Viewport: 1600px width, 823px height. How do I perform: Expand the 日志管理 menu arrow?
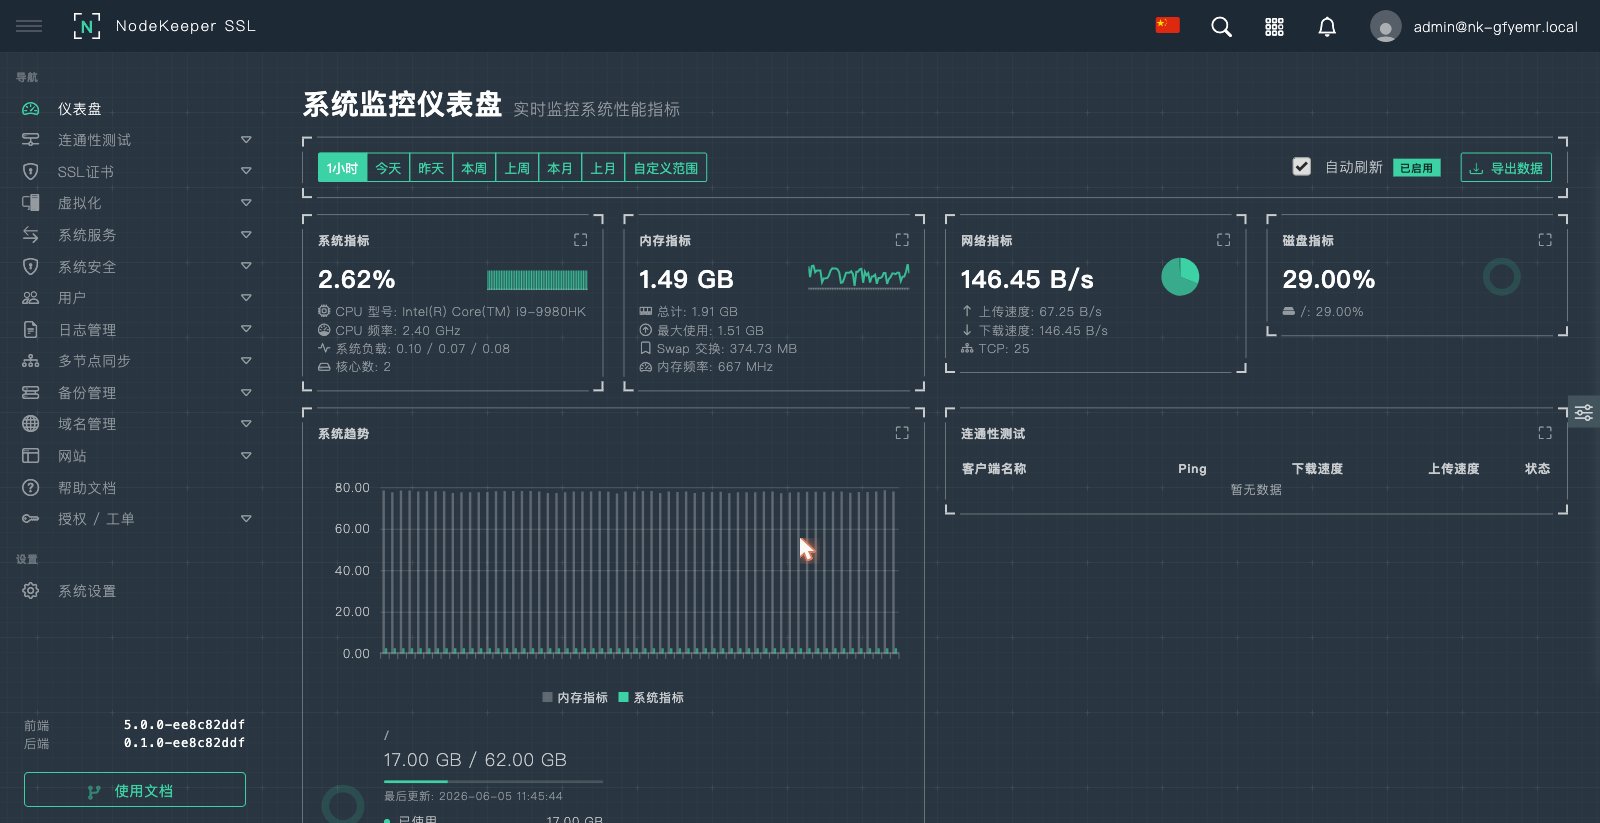(246, 329)
